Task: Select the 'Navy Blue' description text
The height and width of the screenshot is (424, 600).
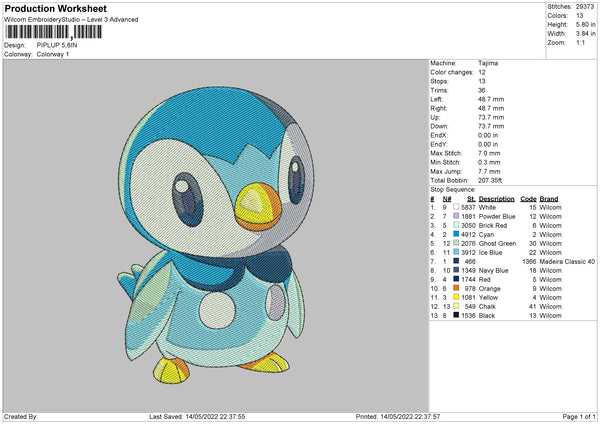Action: [494, 271]
